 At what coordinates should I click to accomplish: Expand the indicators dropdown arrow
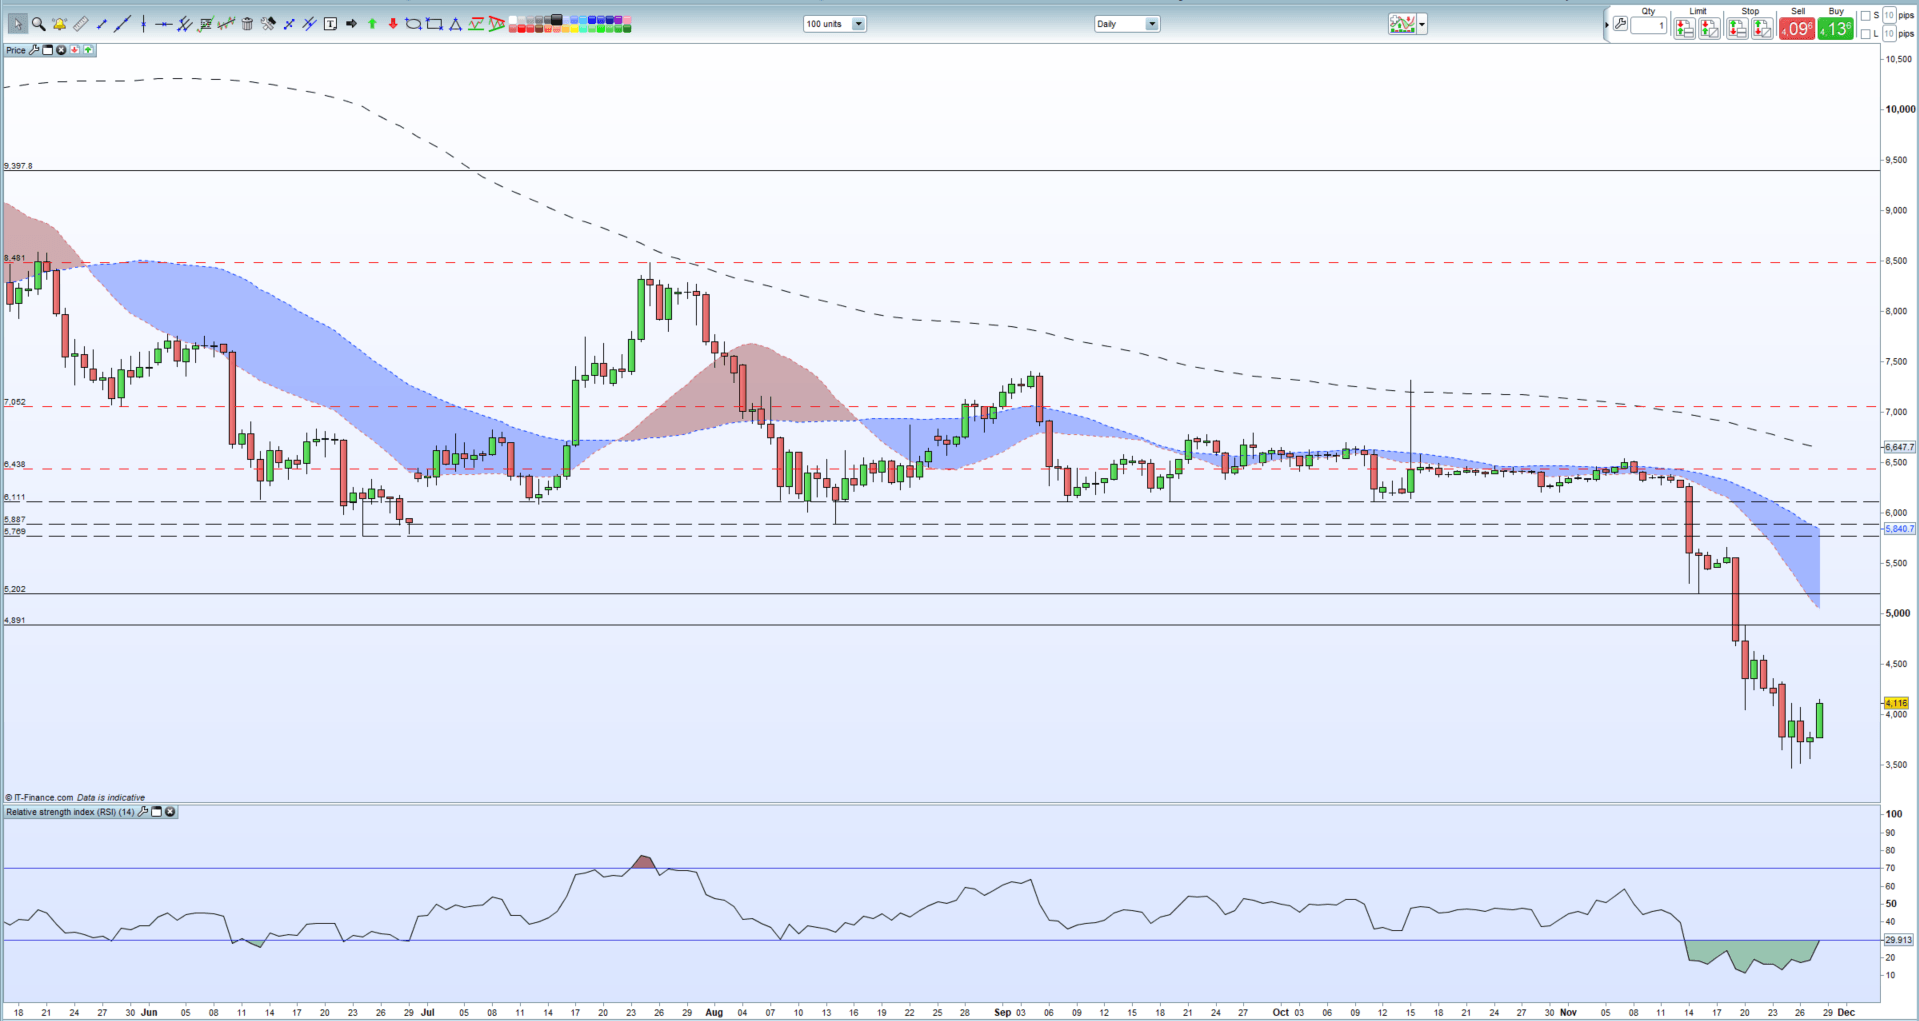point(1422,24)
